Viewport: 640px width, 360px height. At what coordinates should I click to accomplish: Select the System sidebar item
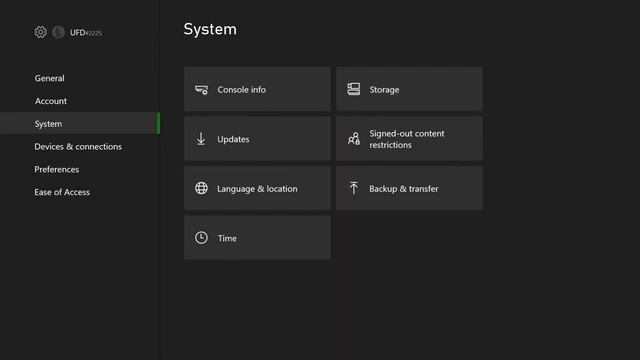[x=80, y=123]
